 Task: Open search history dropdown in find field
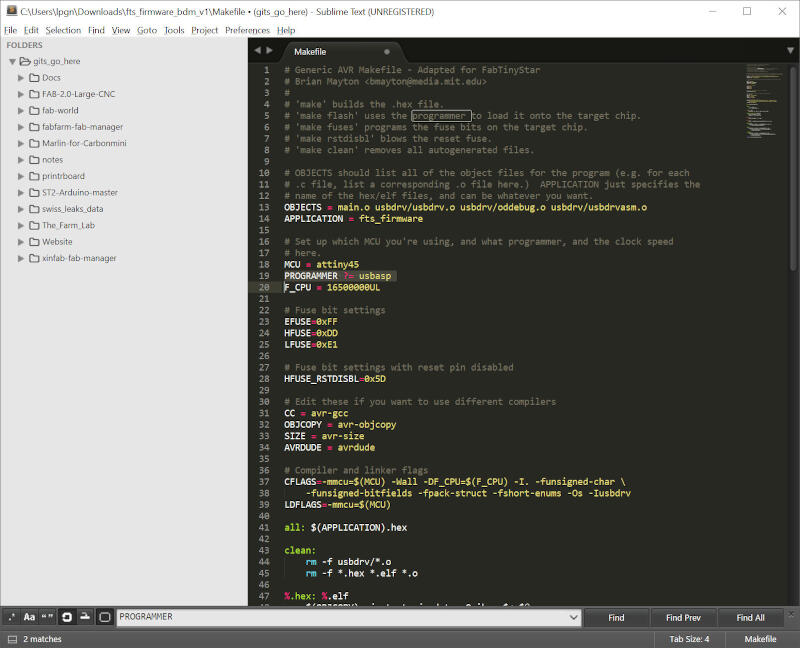[573, 617]
